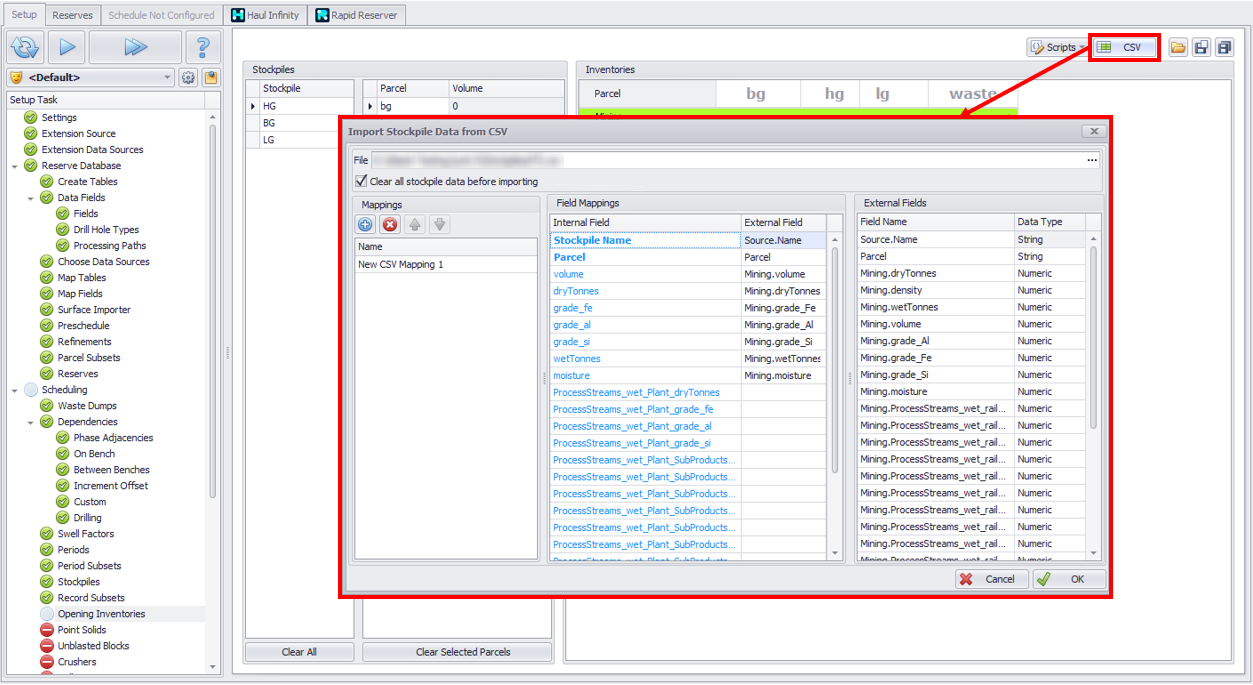This screenshot has width=1253, height=685.
Task: Open the Scripts dropdown button
Action: [1057, 47]
